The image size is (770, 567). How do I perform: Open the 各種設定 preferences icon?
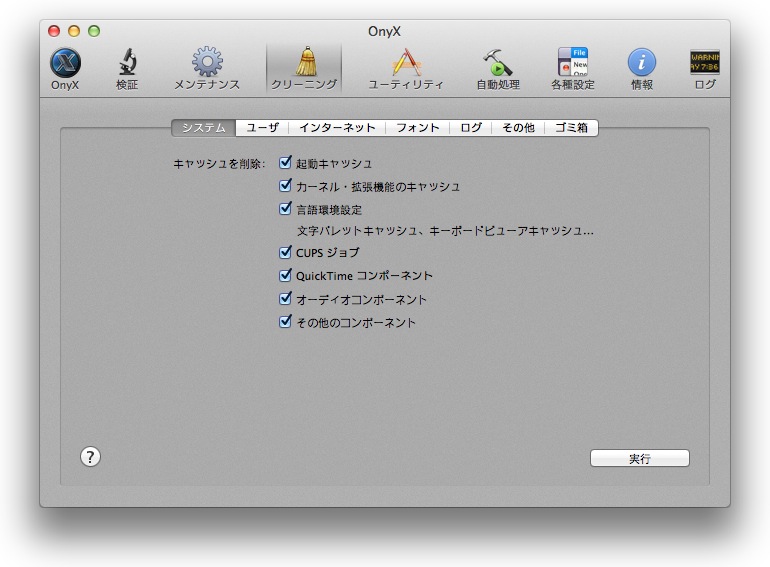[572, 64]
